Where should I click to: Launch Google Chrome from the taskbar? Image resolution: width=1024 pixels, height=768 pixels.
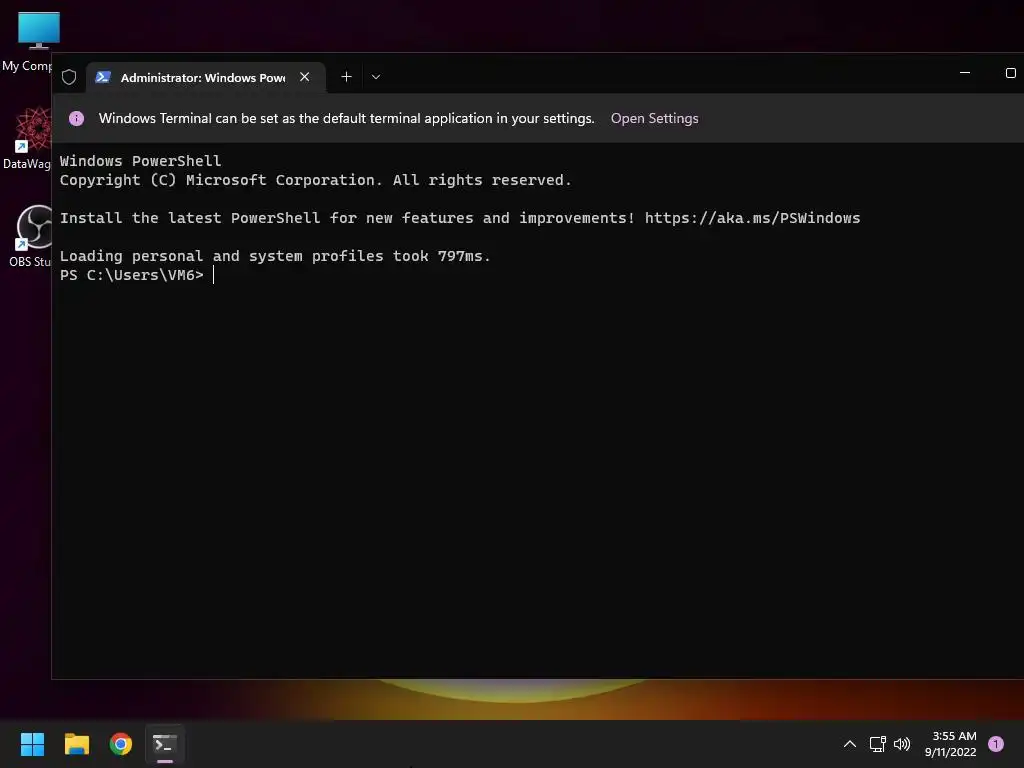pos(121,744)
